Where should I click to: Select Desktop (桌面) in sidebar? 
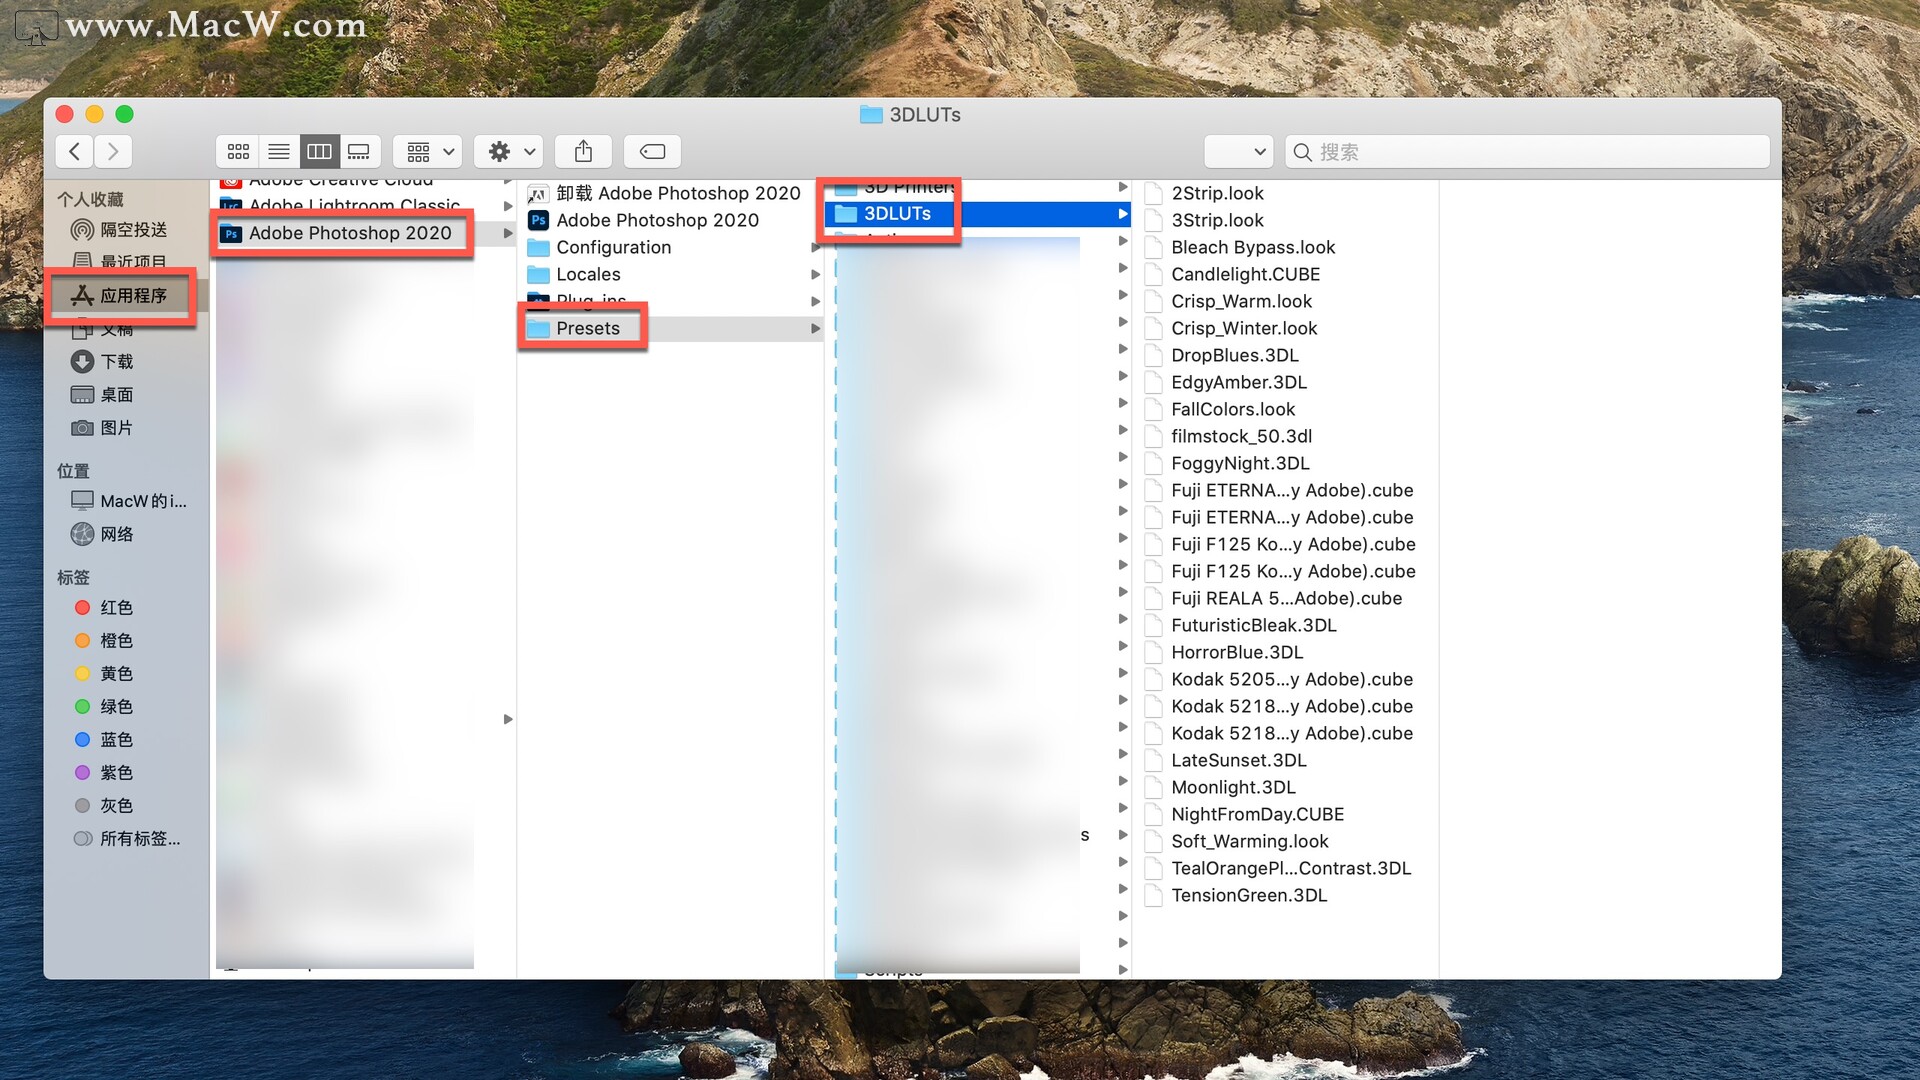pos(116,395)
